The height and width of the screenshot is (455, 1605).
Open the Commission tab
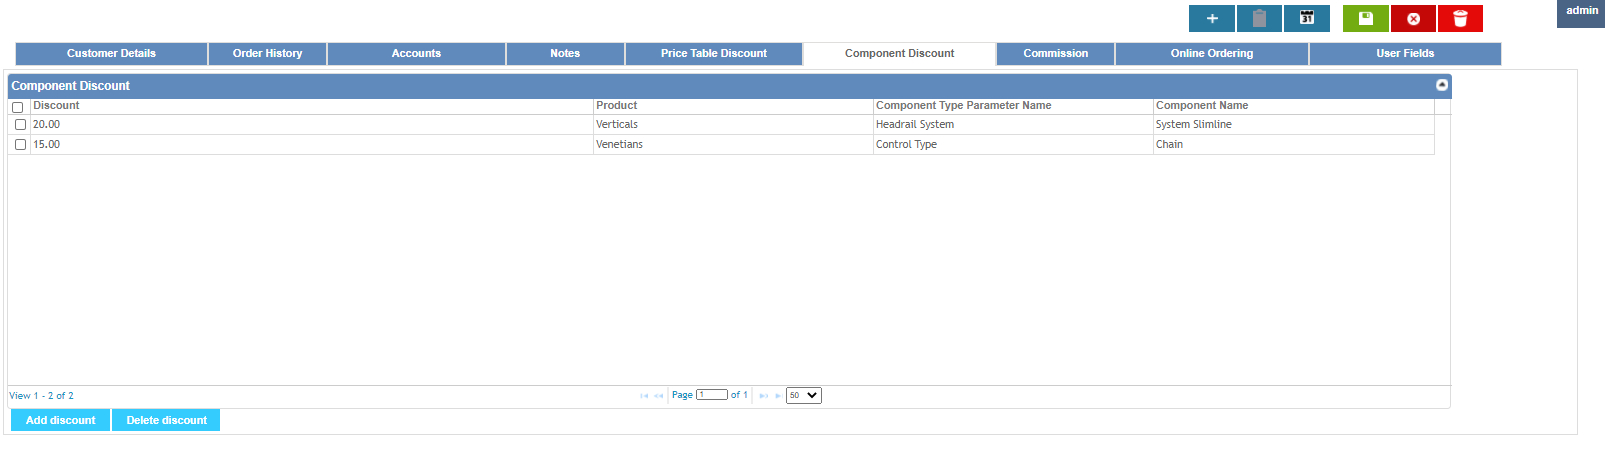tap(1055, 54)
